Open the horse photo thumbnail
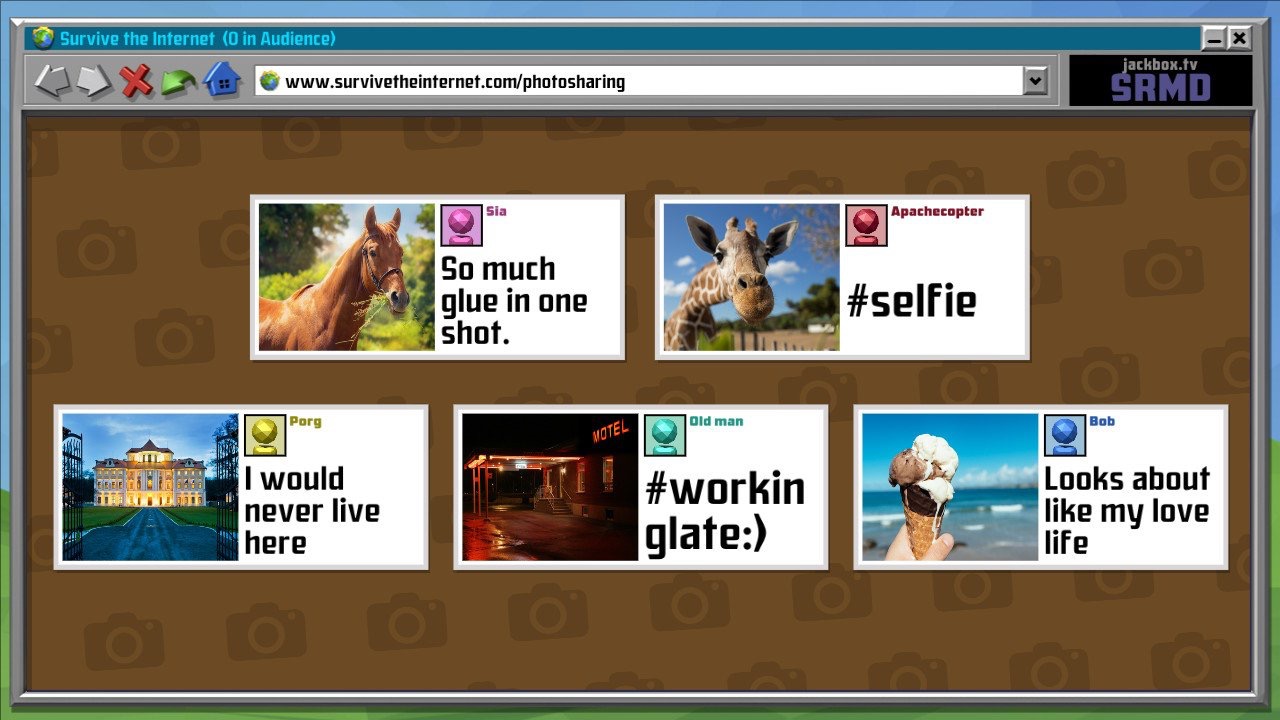This screenshot has width=1280, height=720. point(346,277)
